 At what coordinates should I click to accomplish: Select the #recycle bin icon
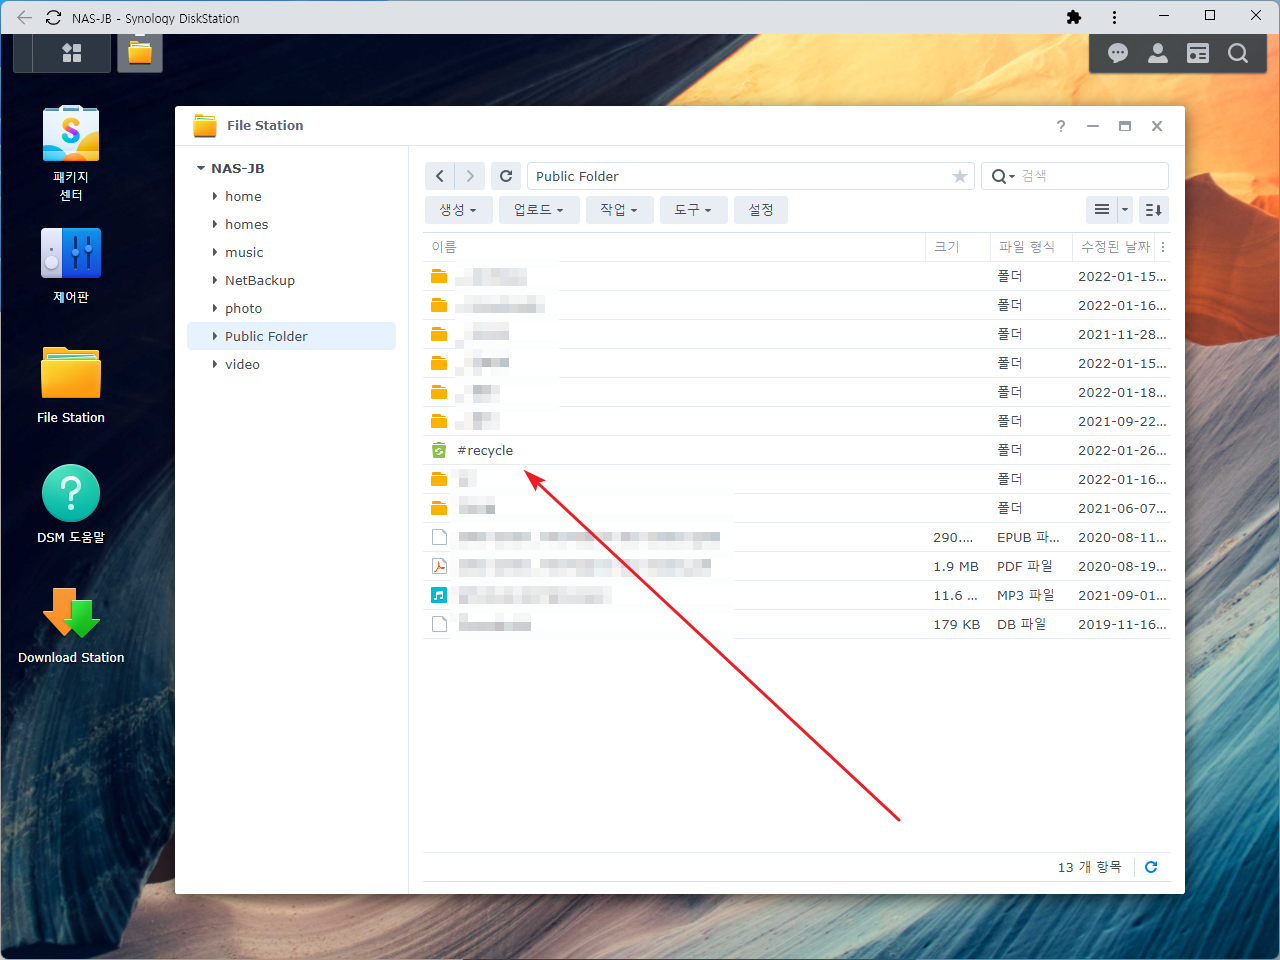click(x=439, y=450)
